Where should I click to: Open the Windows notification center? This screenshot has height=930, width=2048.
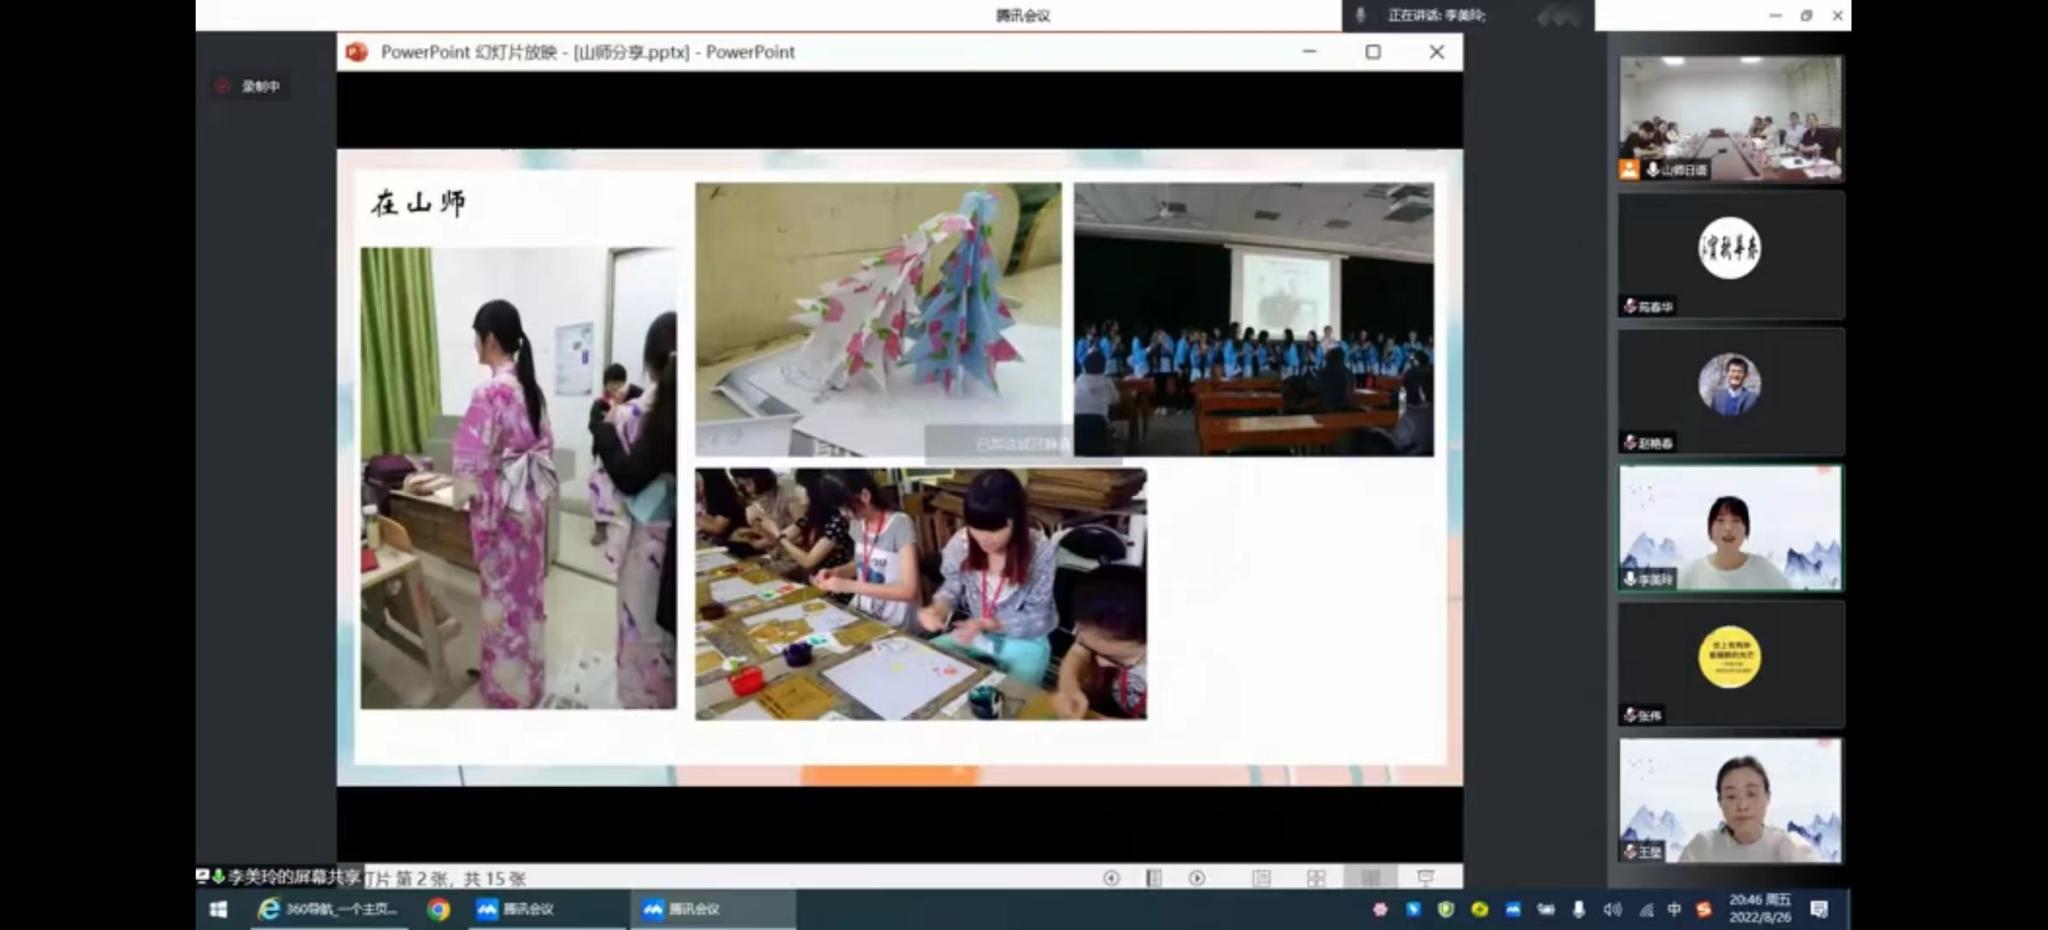(x=1819, y=909)
